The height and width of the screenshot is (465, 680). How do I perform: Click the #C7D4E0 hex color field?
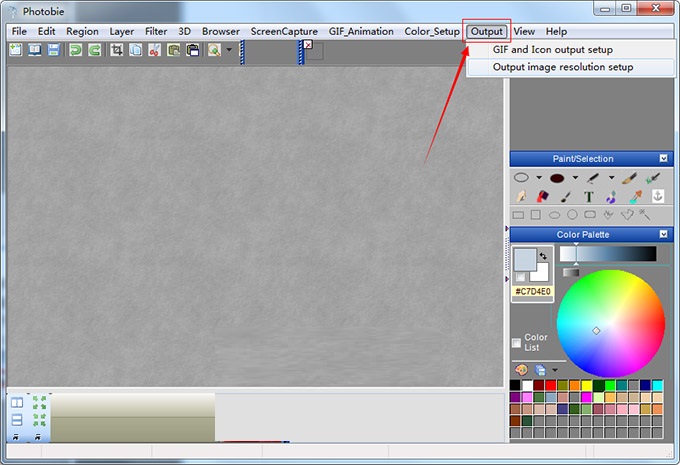coord(533,291)
